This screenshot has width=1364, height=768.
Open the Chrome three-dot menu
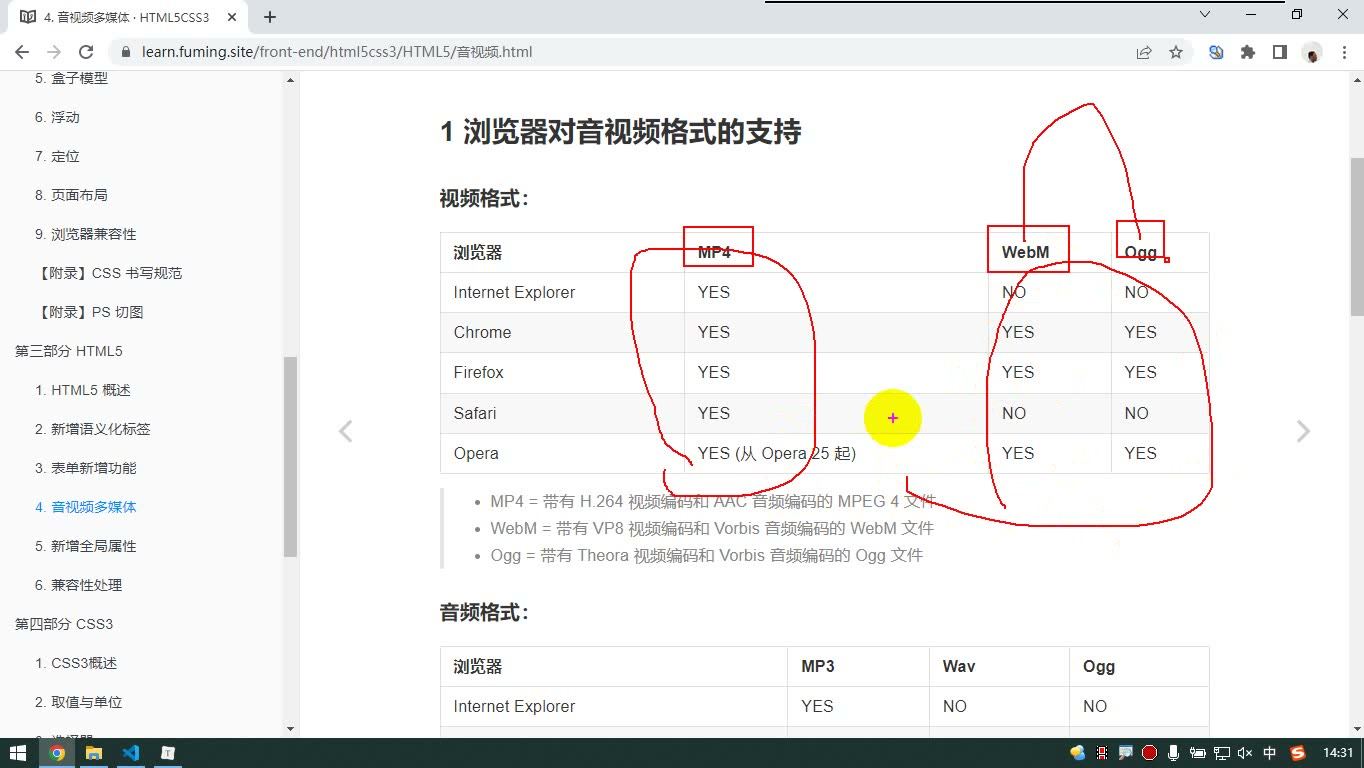coord(1344,52)
